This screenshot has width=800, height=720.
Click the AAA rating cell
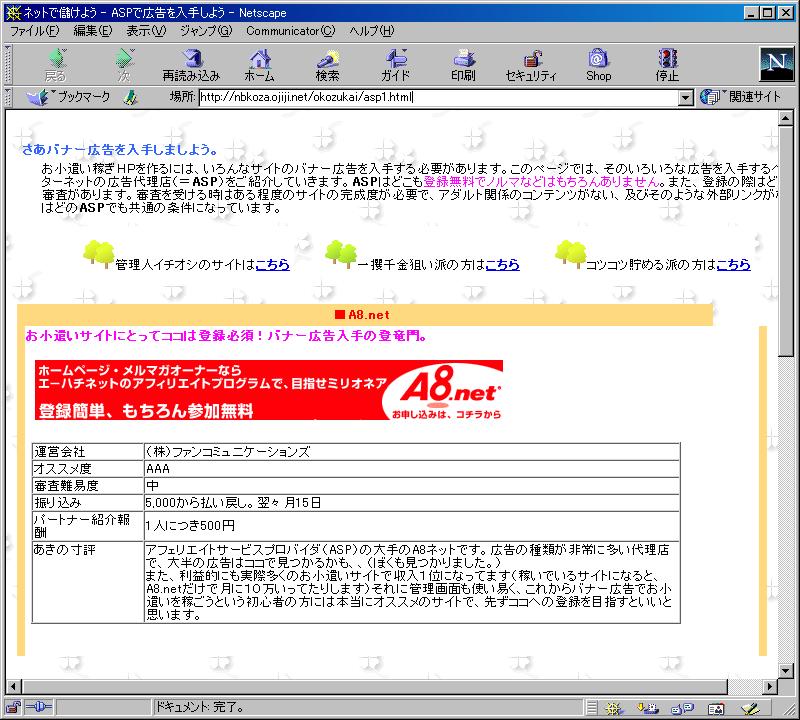click(412, 468)
